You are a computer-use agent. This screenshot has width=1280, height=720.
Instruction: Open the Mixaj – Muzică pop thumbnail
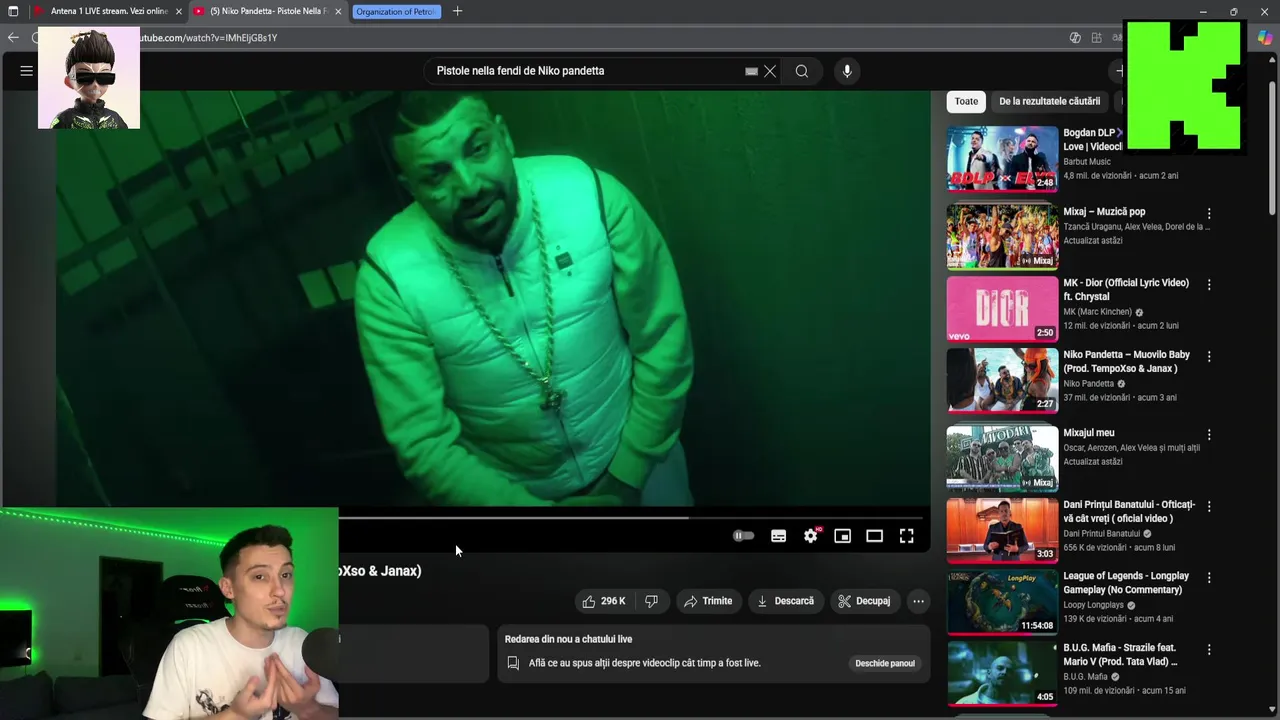tap(1002, 237)
